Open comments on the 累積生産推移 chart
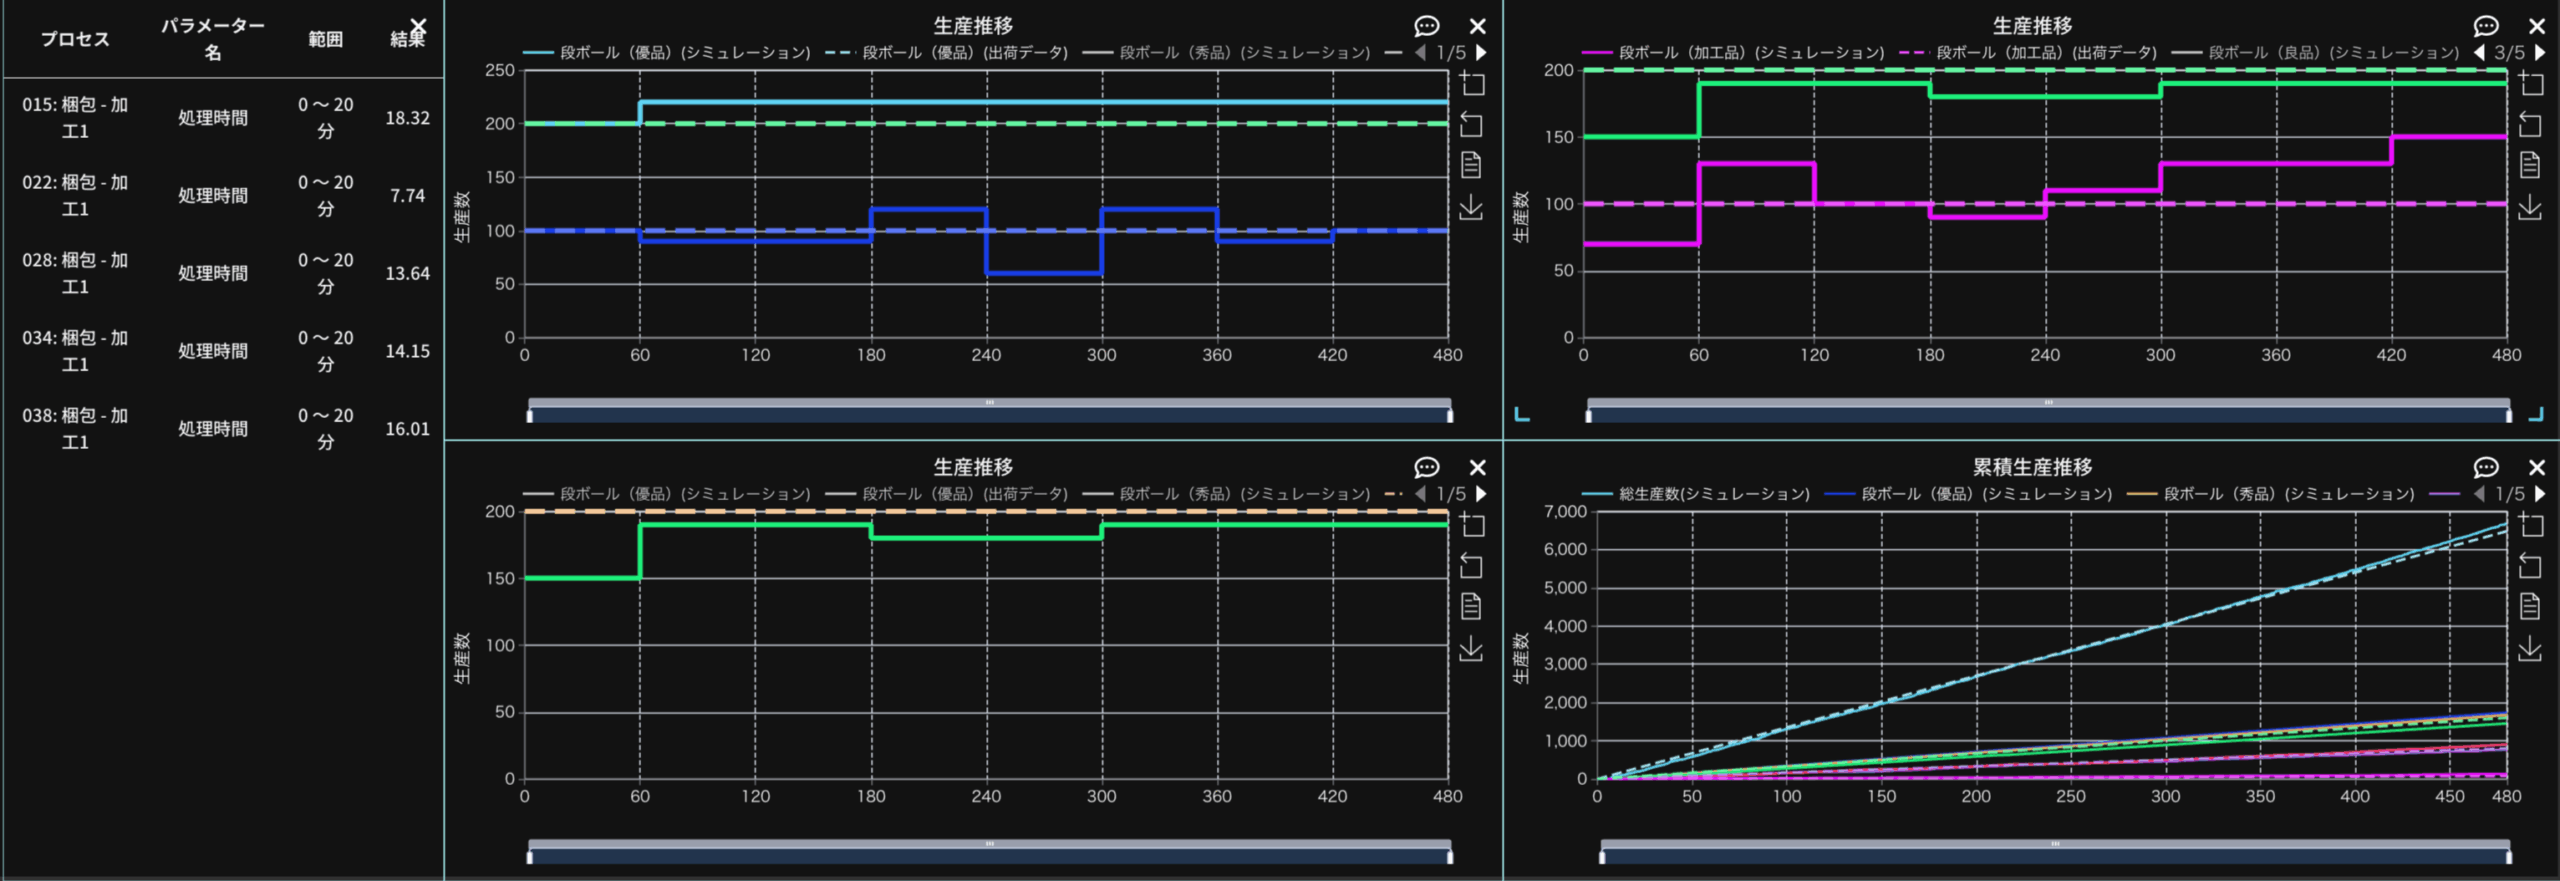2560x881 pixels. pos(2485,467)
